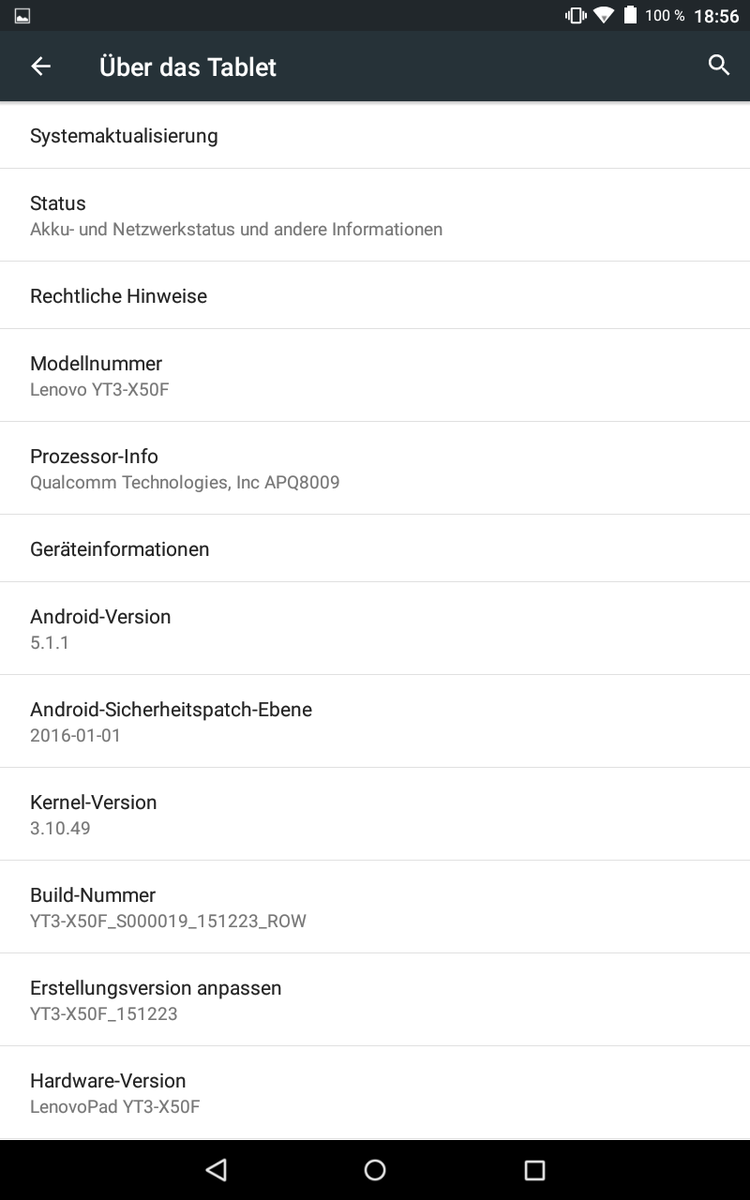Open Systemaktualisierung
The height and width of the screenshot is (1200, 750).
pos(375,136)
